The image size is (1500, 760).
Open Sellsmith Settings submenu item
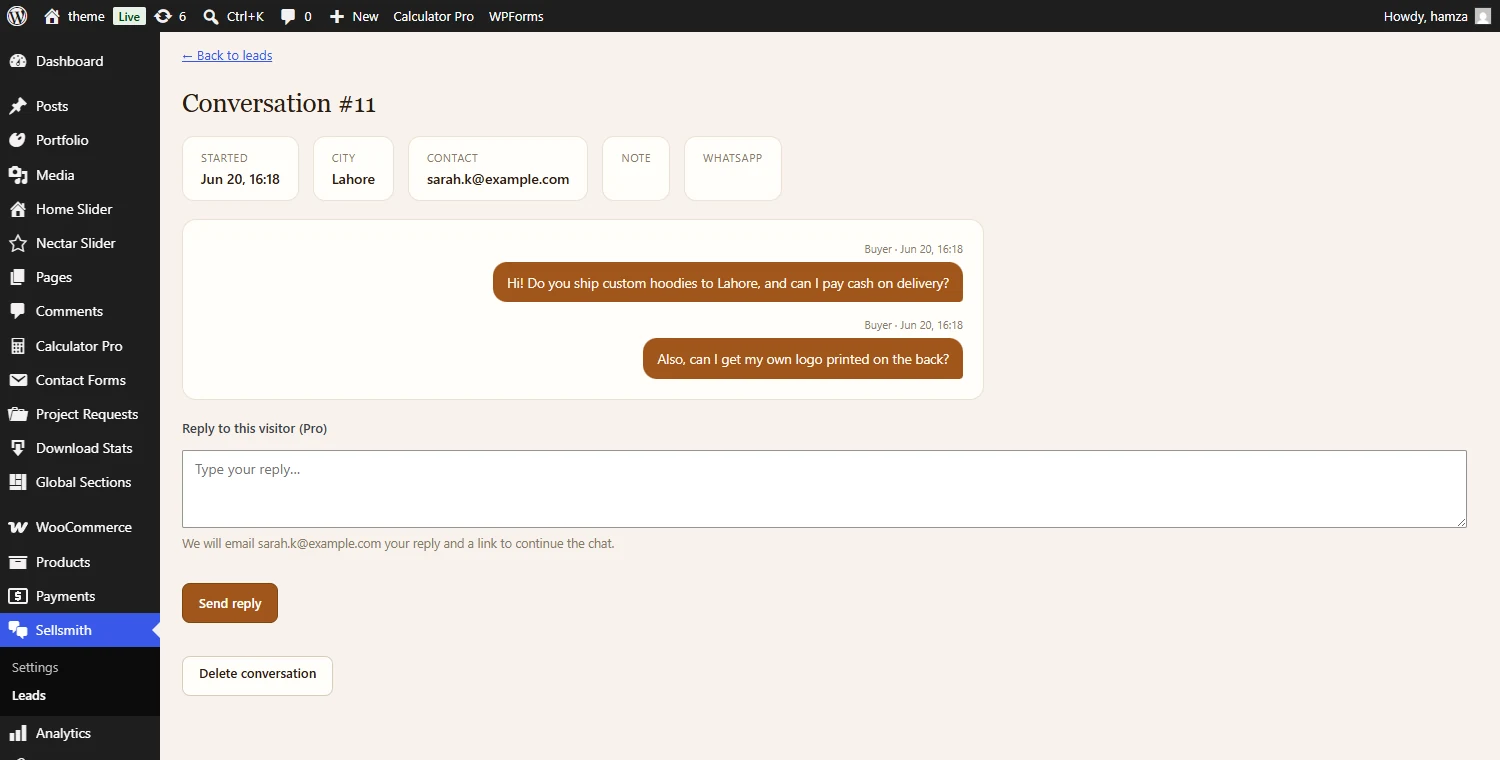[x=35, y=667]
